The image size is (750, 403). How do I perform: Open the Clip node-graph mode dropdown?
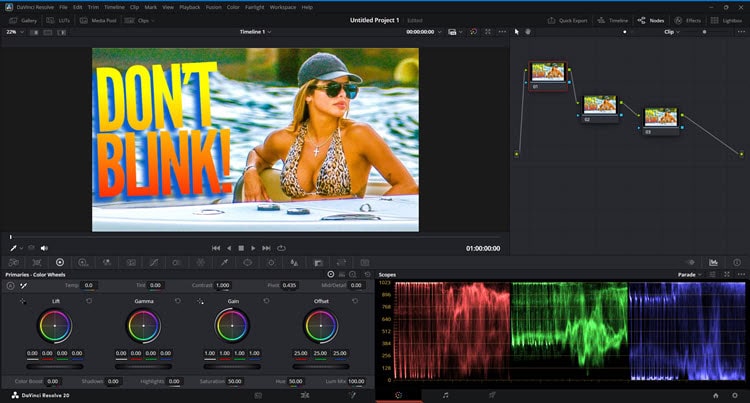672,32
